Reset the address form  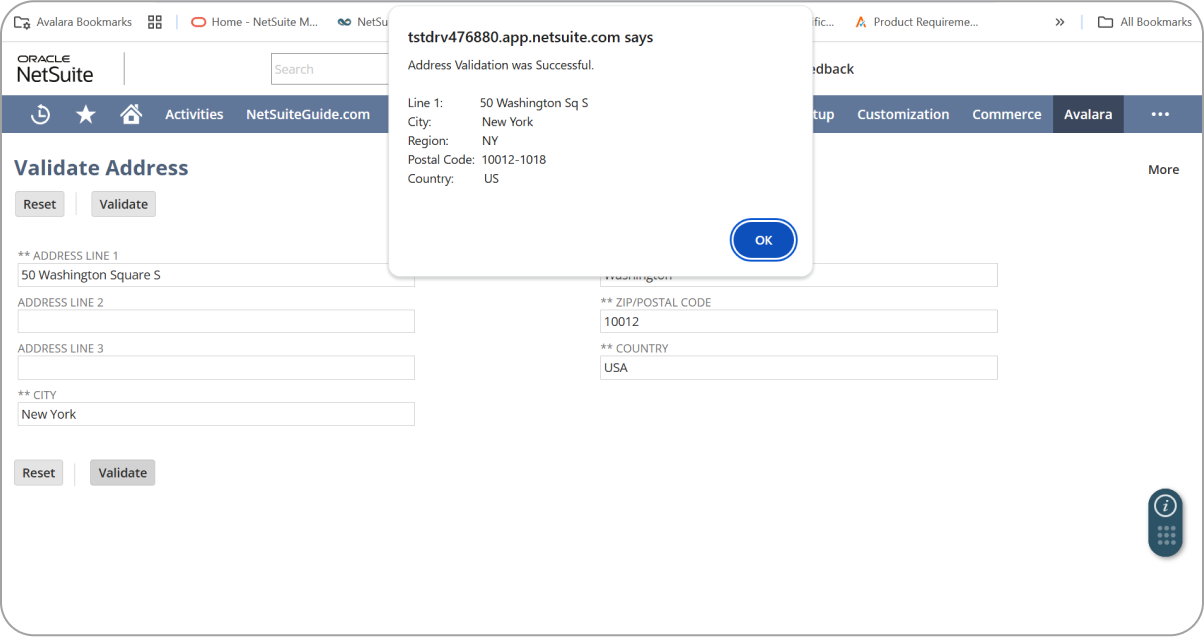point(39,203)
